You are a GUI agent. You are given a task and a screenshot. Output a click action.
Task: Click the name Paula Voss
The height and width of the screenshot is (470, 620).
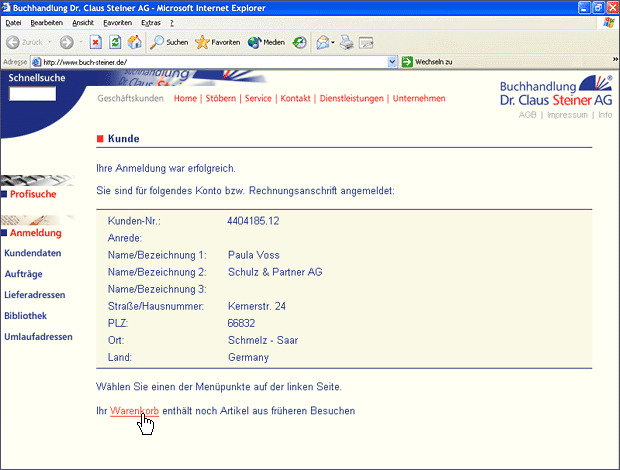point(254,255)
